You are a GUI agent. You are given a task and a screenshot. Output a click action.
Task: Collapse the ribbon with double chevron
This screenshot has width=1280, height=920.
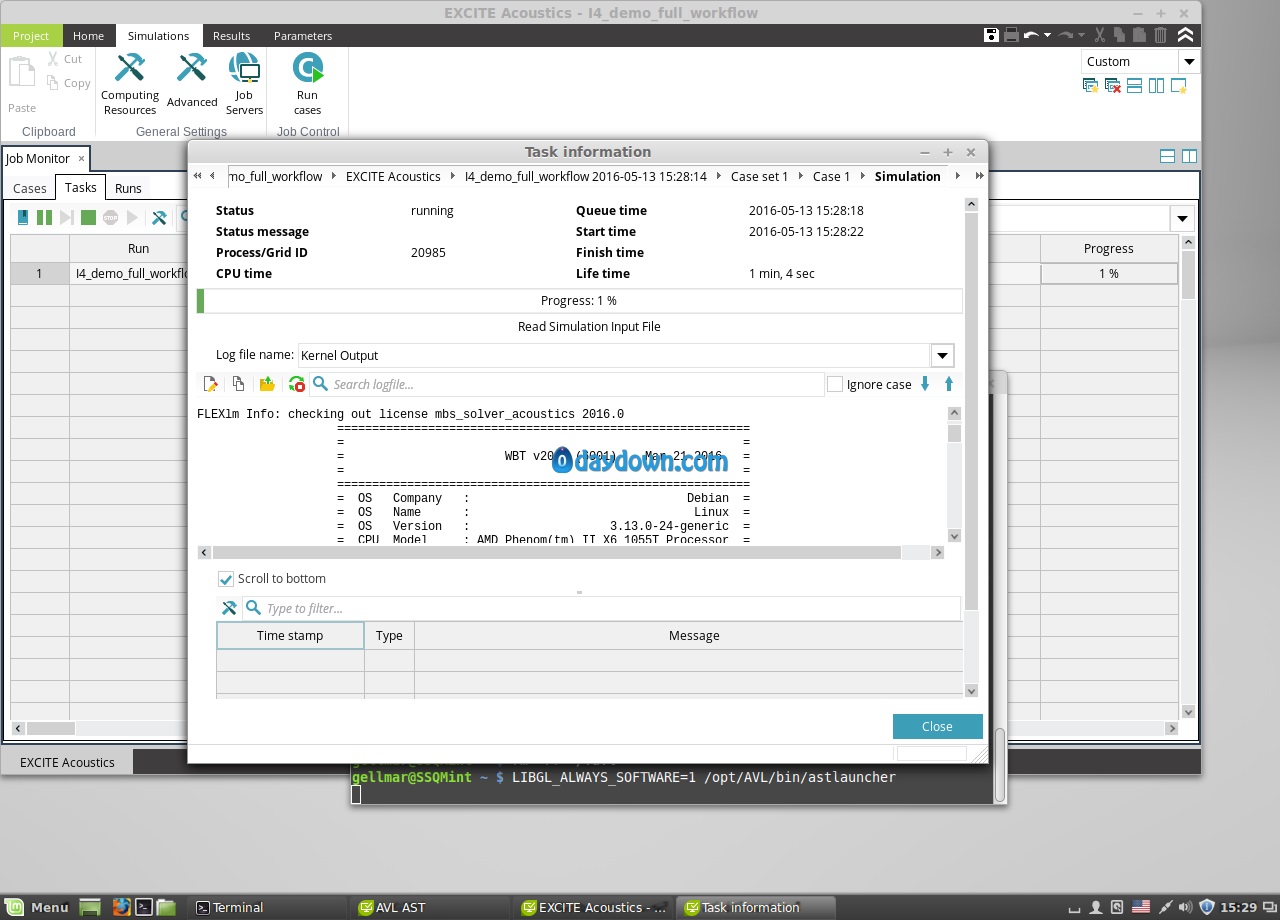[1185, 35]
